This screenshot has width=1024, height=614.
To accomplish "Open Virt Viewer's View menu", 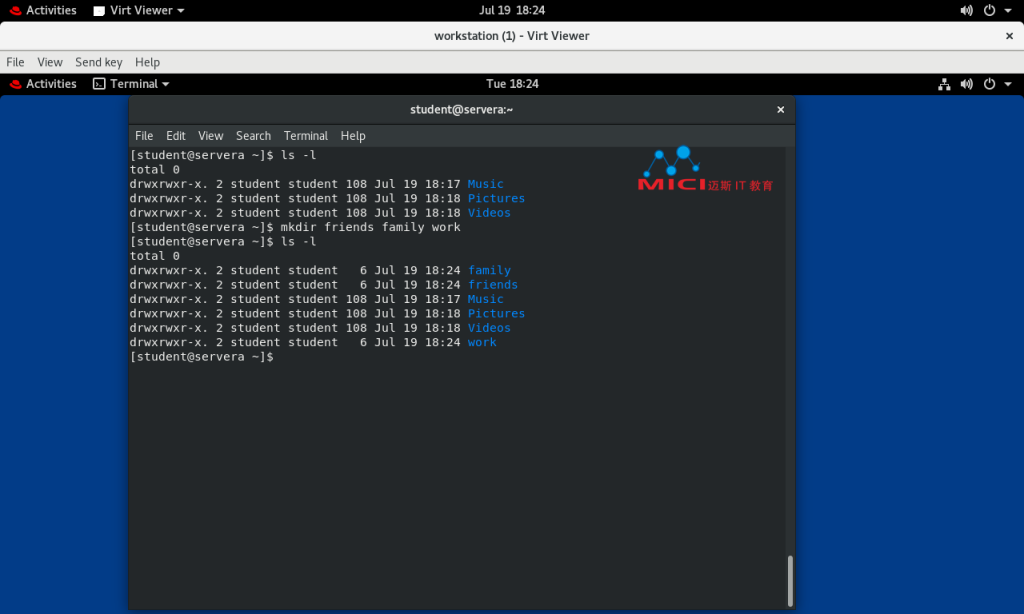I will point(50,62).
